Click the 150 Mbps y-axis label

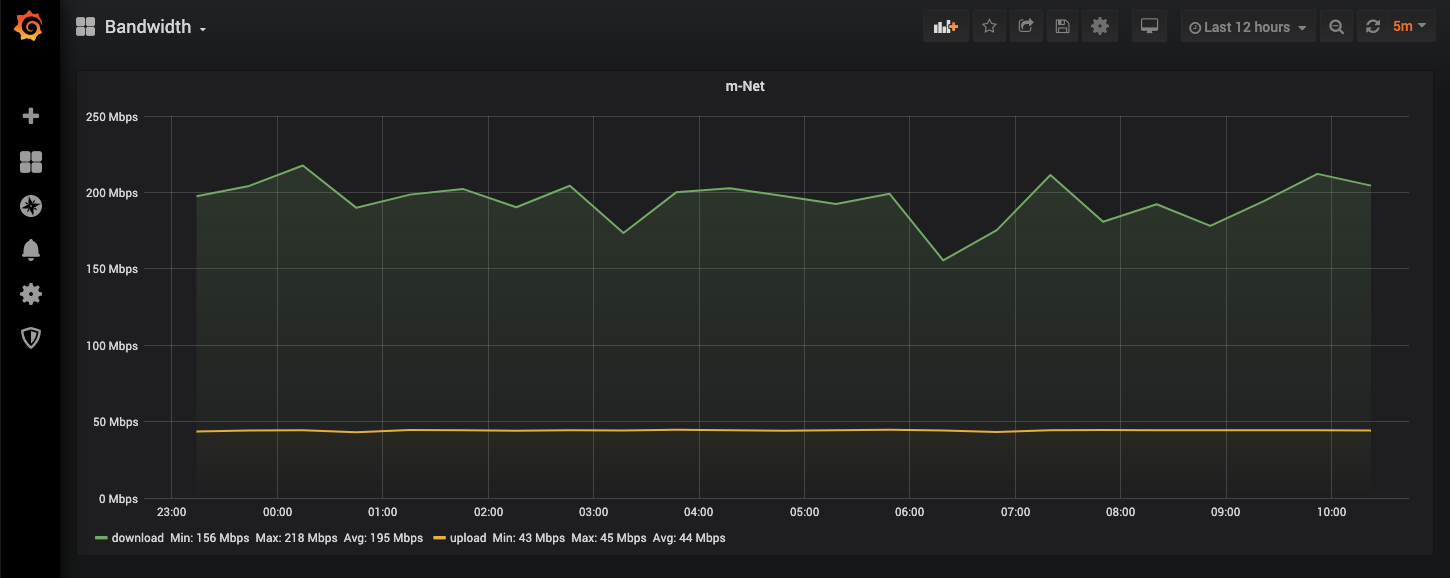point(111,269)
